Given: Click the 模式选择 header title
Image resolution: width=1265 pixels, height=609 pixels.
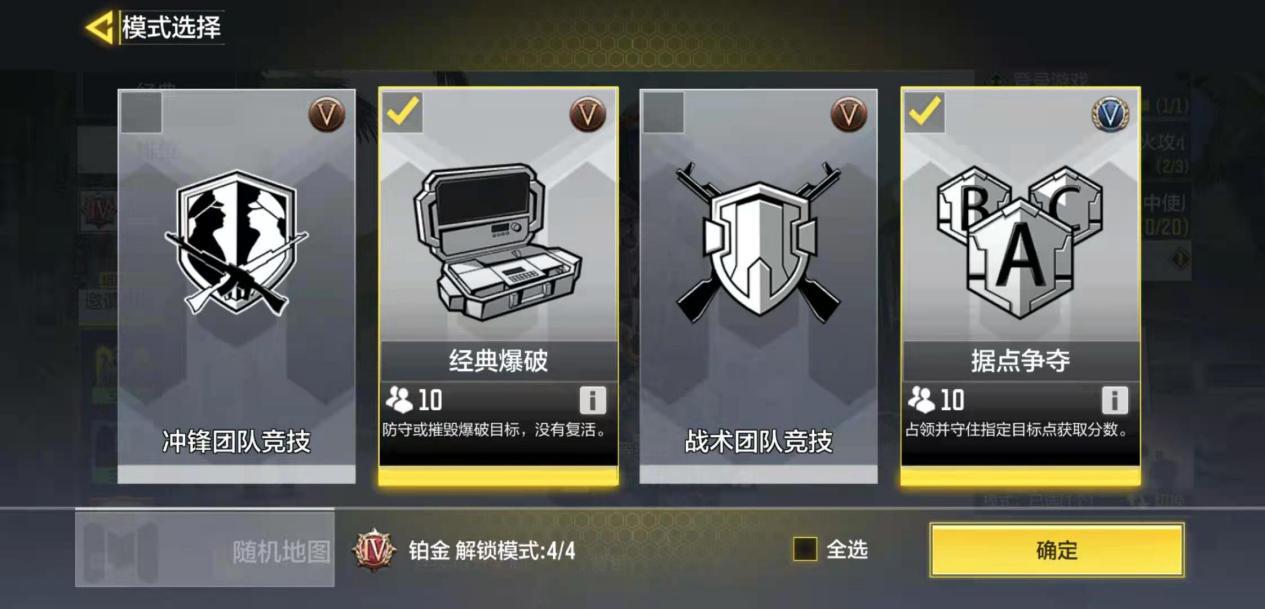Looking at the screenshot, I should click(171, 27).
